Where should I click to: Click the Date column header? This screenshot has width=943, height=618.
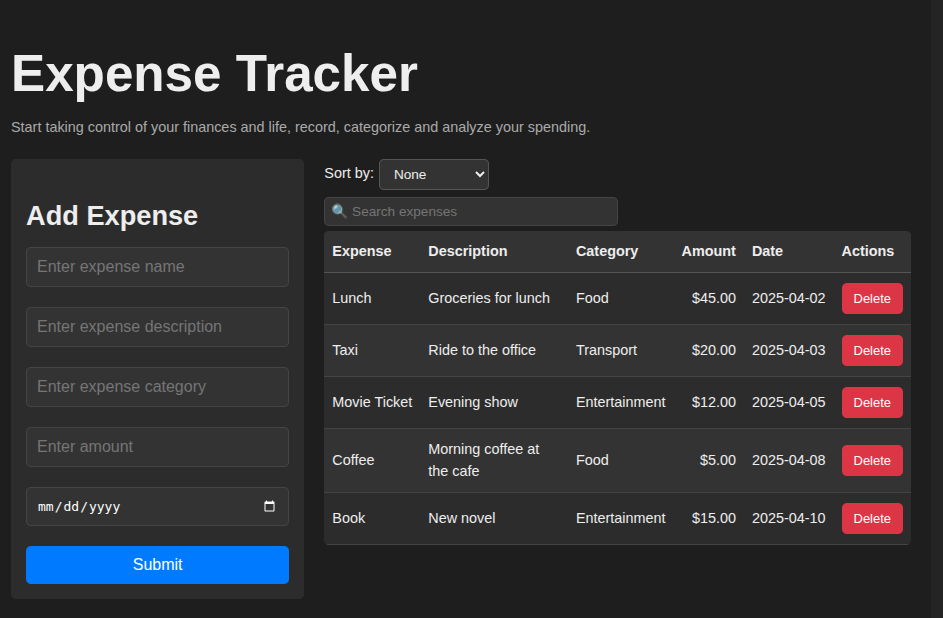(x=767, y=251)
